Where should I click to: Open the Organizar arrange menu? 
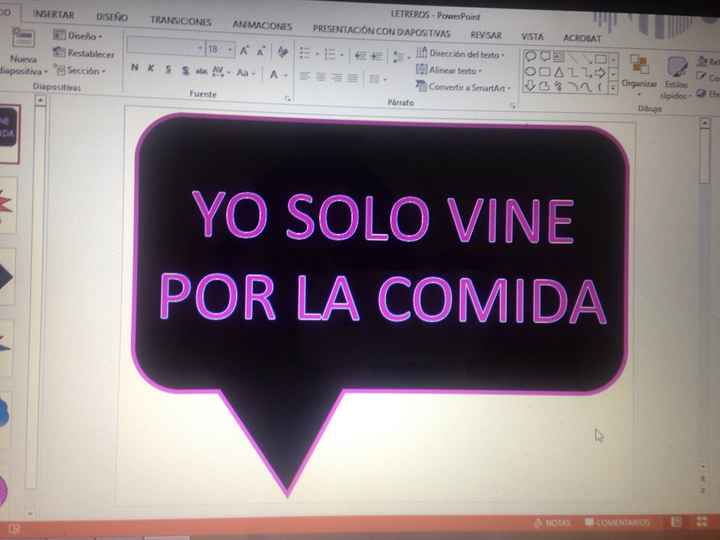[x=639, y=74]
